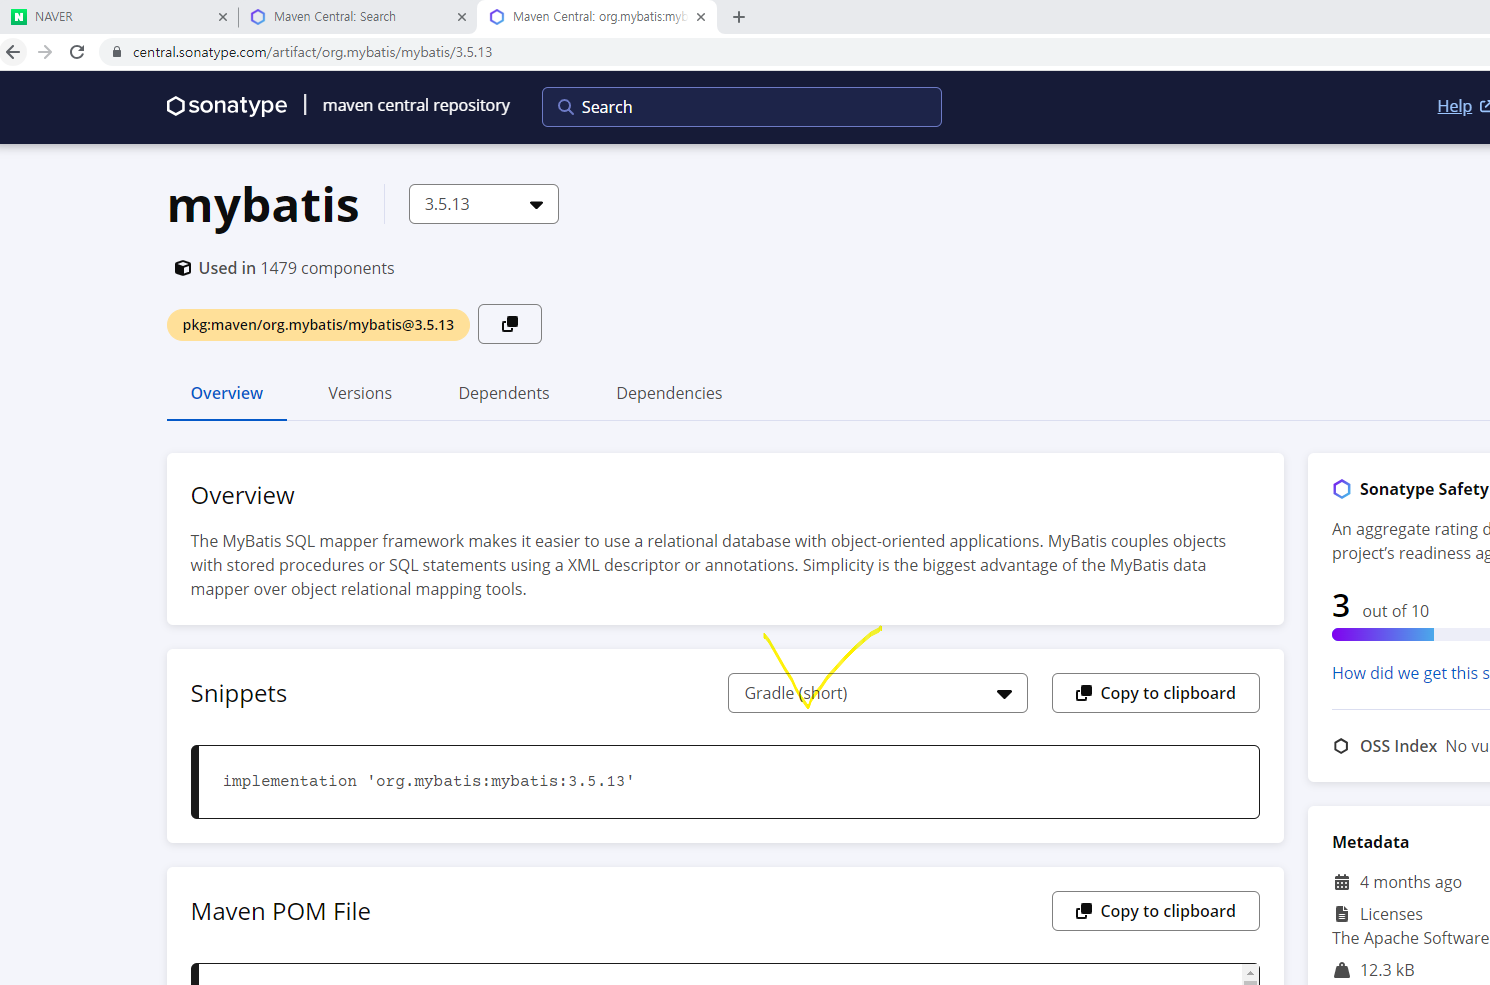Image resolution: width=1490 pixels, height=985 pixels.
Task: Go back with the browser back arrow
Action: (13, 52)
